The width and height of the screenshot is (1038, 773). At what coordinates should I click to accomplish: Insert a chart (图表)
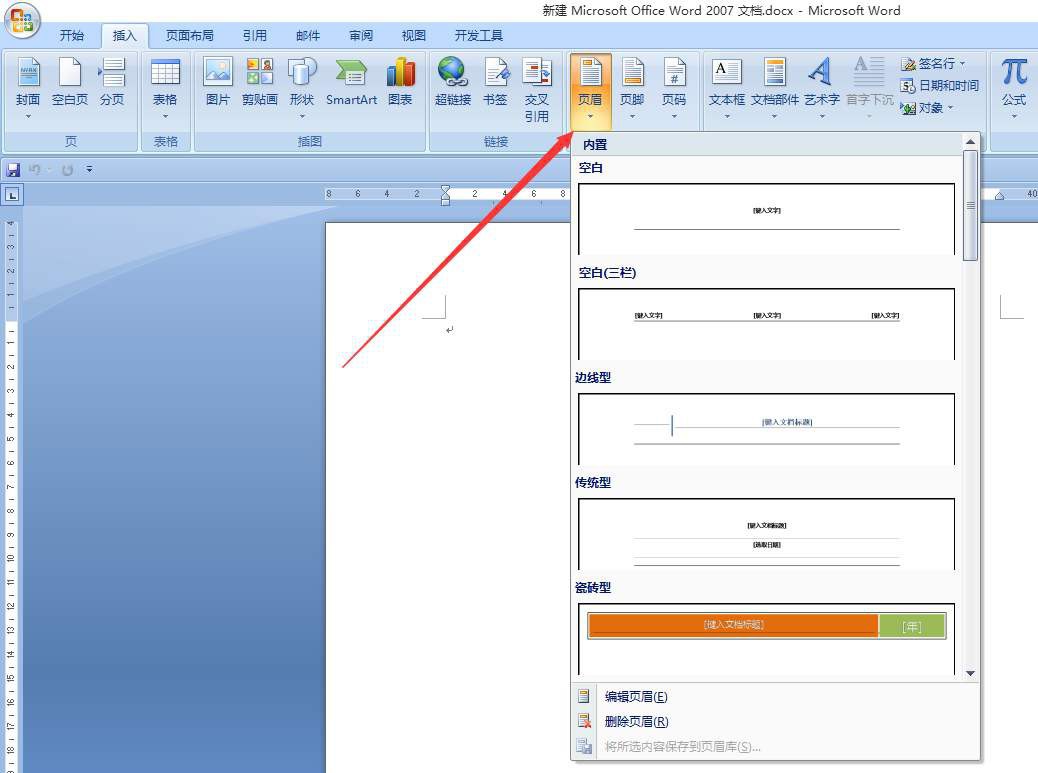click(x=401, y=83)
